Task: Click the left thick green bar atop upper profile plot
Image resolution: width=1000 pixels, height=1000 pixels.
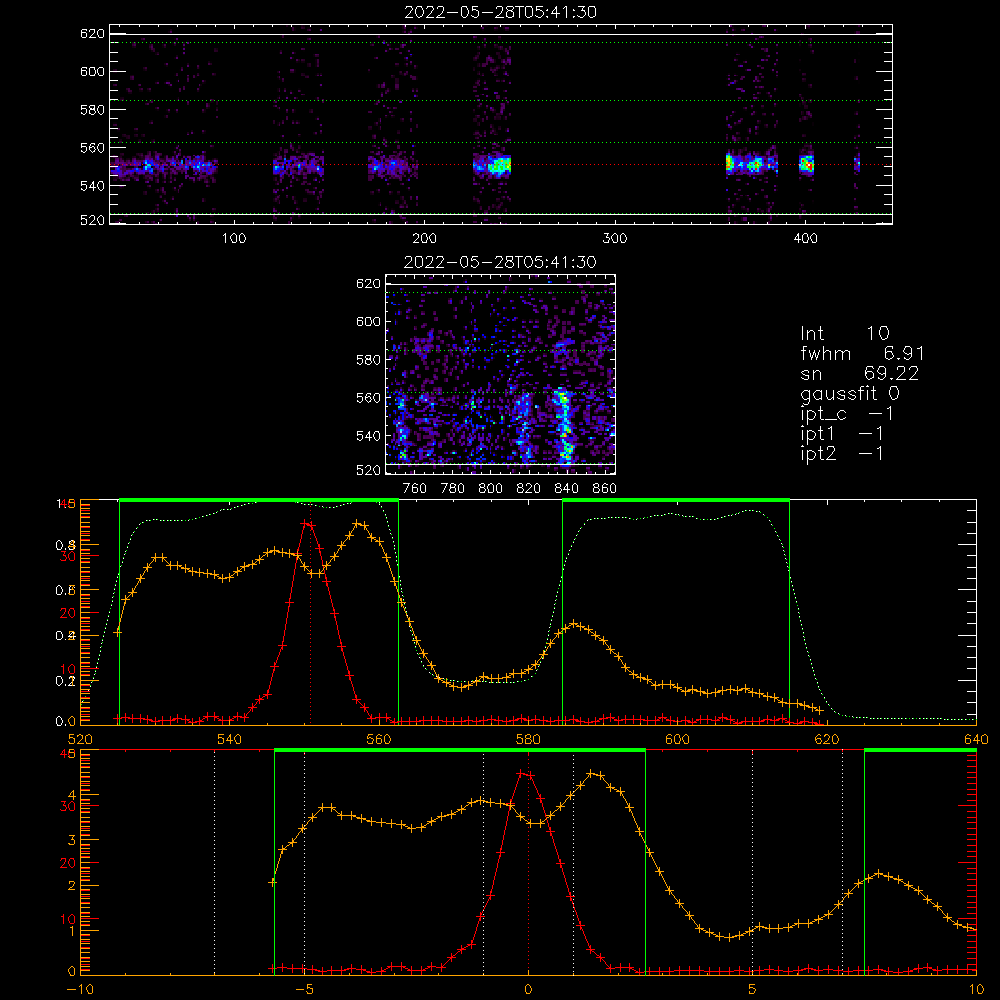Action: [x=259, y=501]
